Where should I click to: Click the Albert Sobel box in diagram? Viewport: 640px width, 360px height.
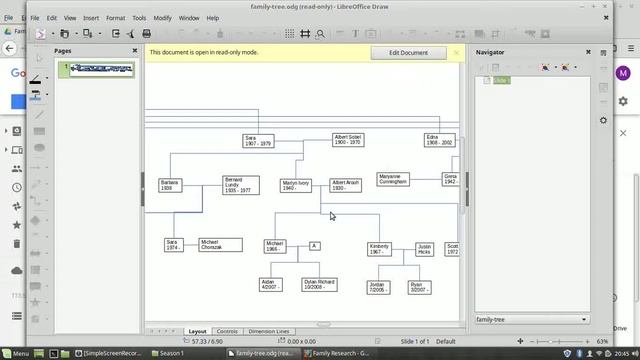348,140
